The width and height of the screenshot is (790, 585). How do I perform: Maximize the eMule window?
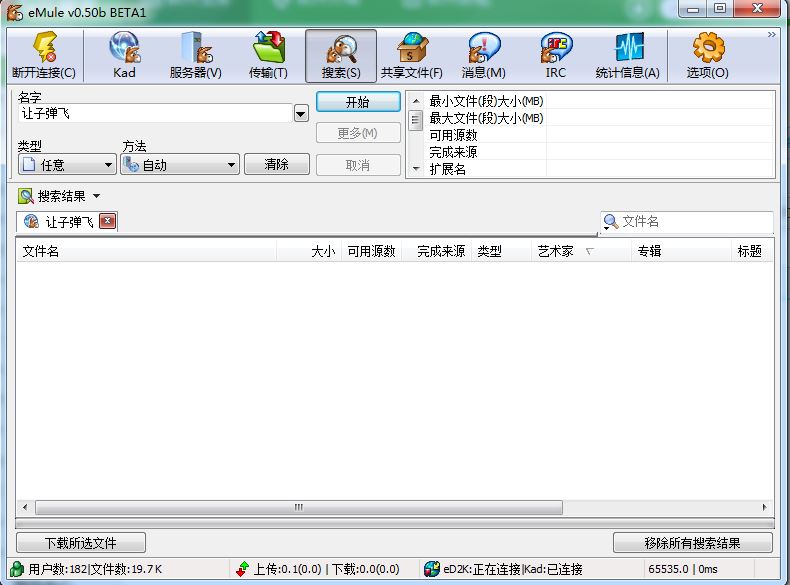(720, 9)
